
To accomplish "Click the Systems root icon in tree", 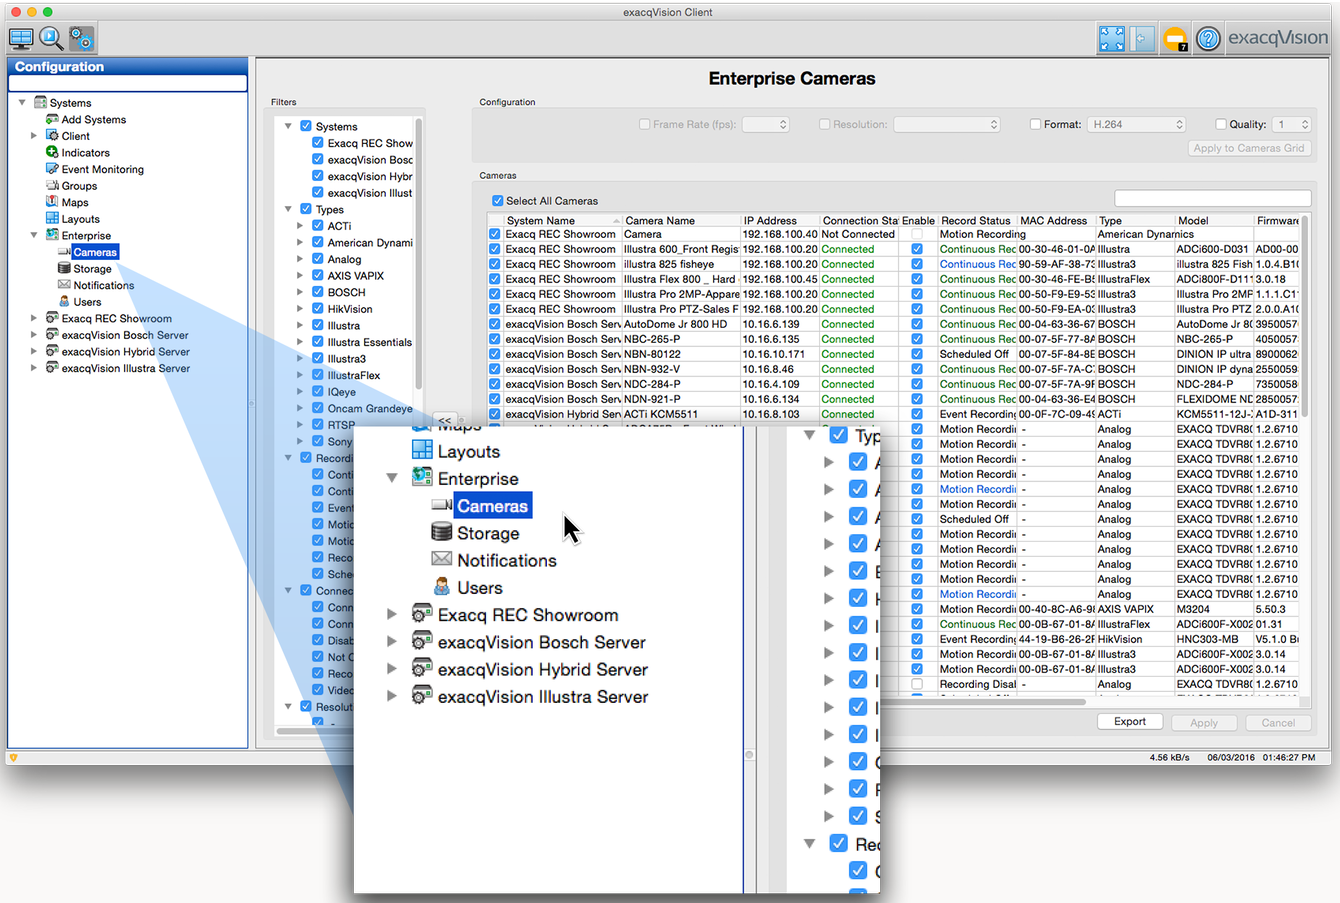I will (x=41, y=102).
